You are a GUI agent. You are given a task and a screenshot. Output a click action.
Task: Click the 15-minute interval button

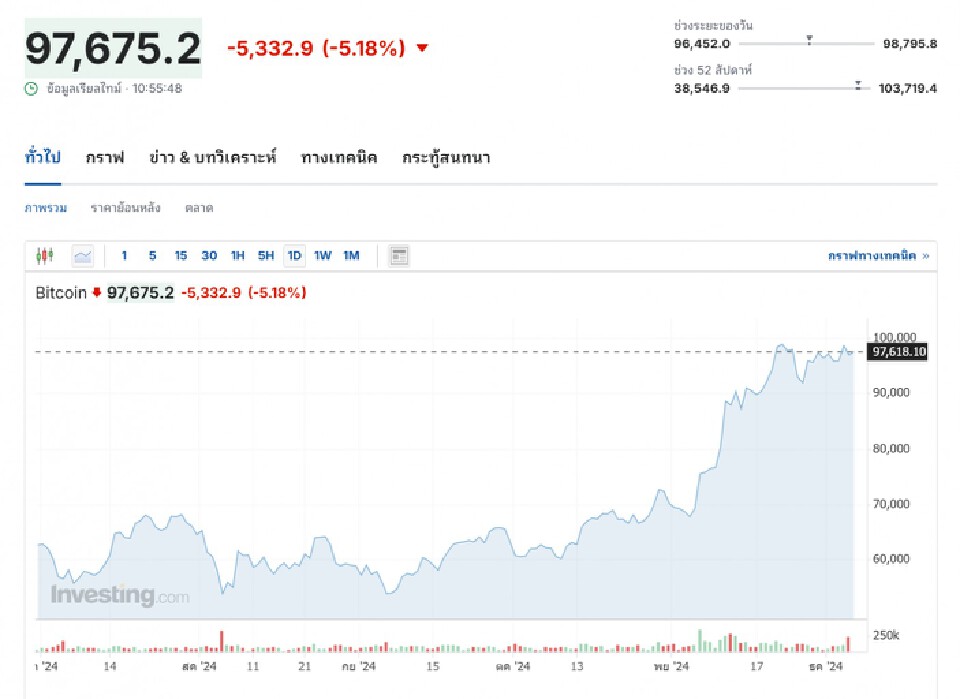pyautogui.click(x=180, y=255)
